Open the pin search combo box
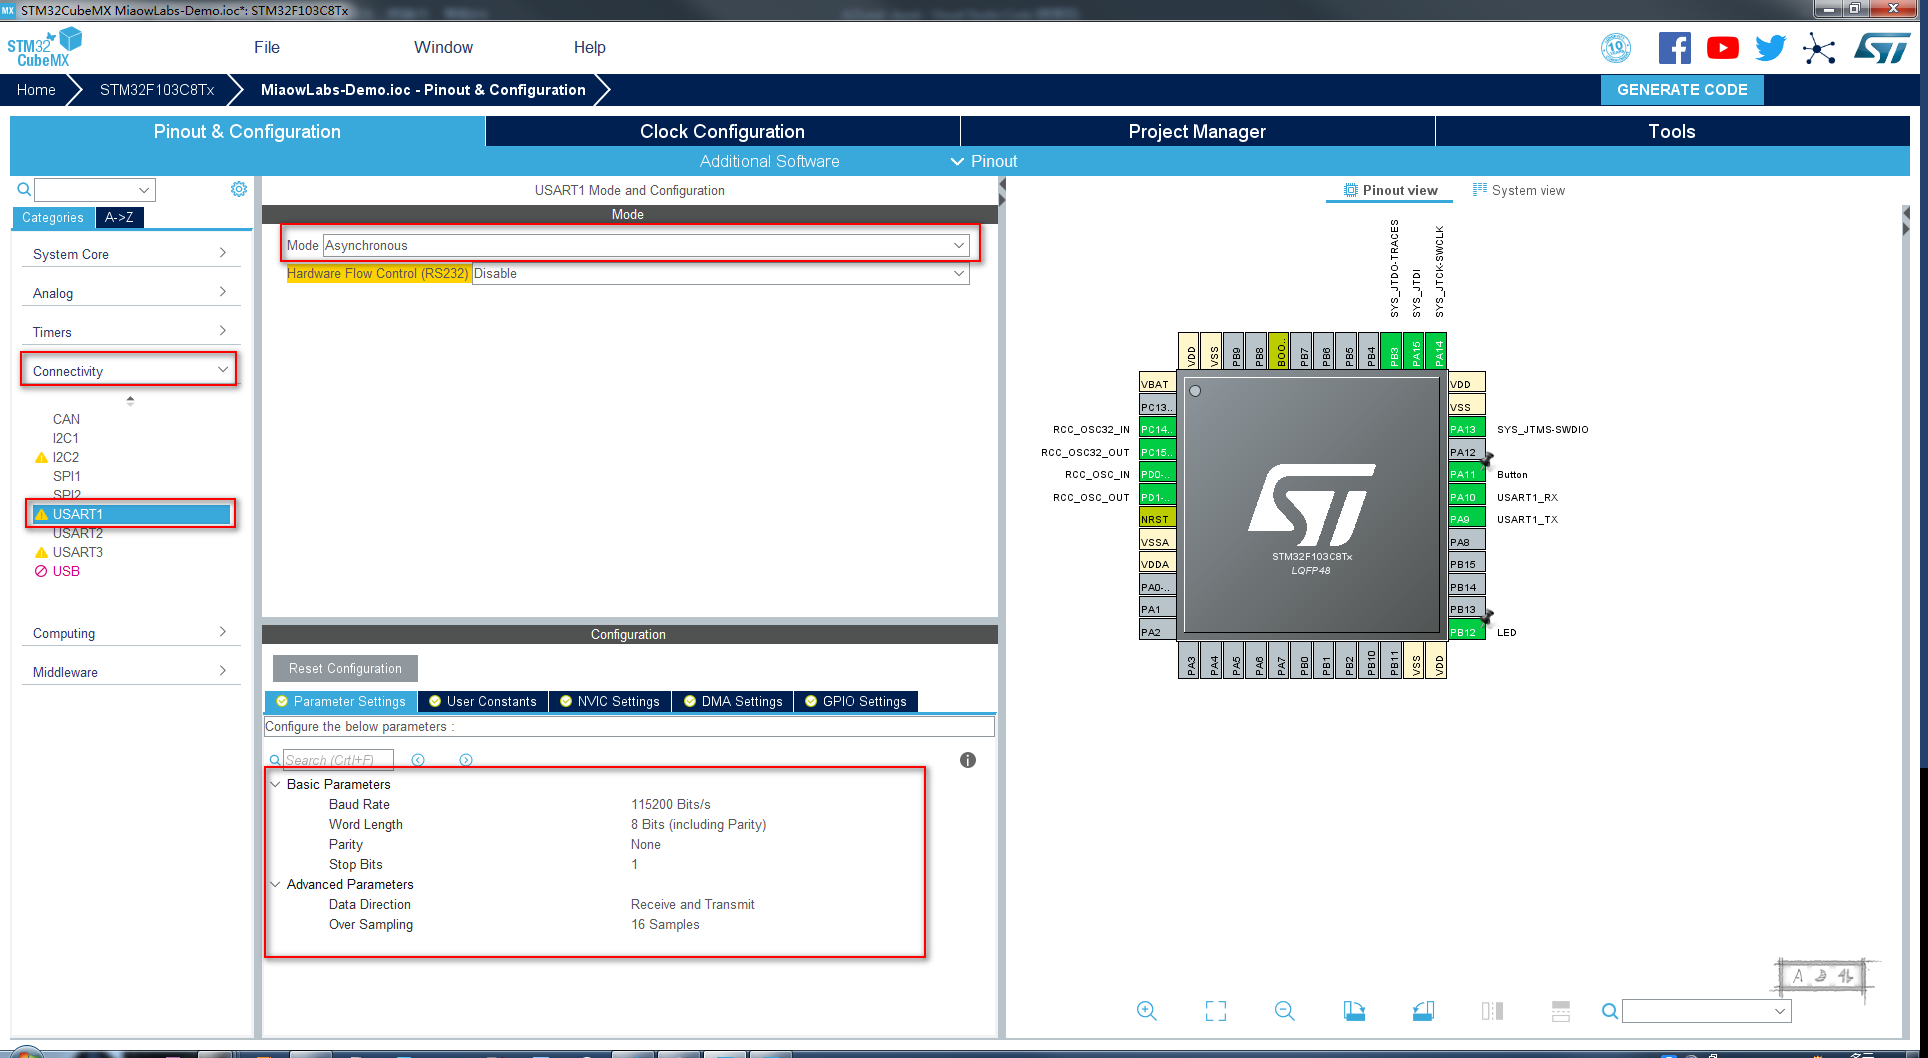1928x1058 pixels. coord(1706,1011)
